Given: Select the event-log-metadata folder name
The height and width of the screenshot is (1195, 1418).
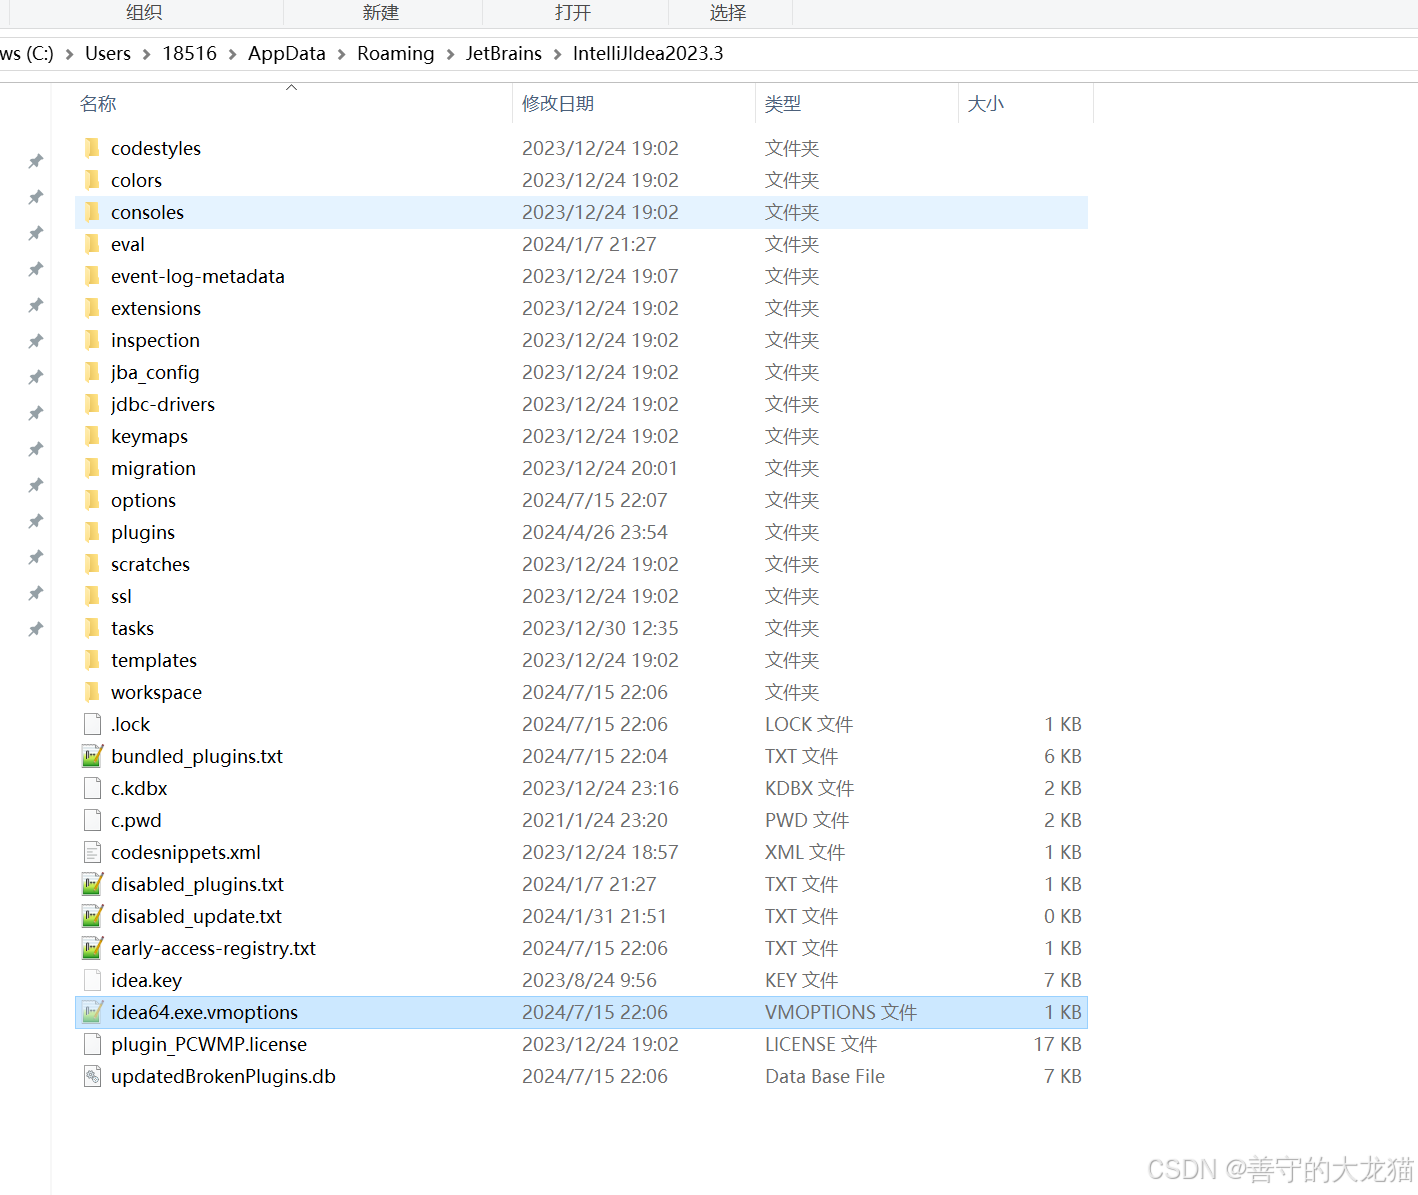Looking at the screenshot, I should [x=198, y=277].
